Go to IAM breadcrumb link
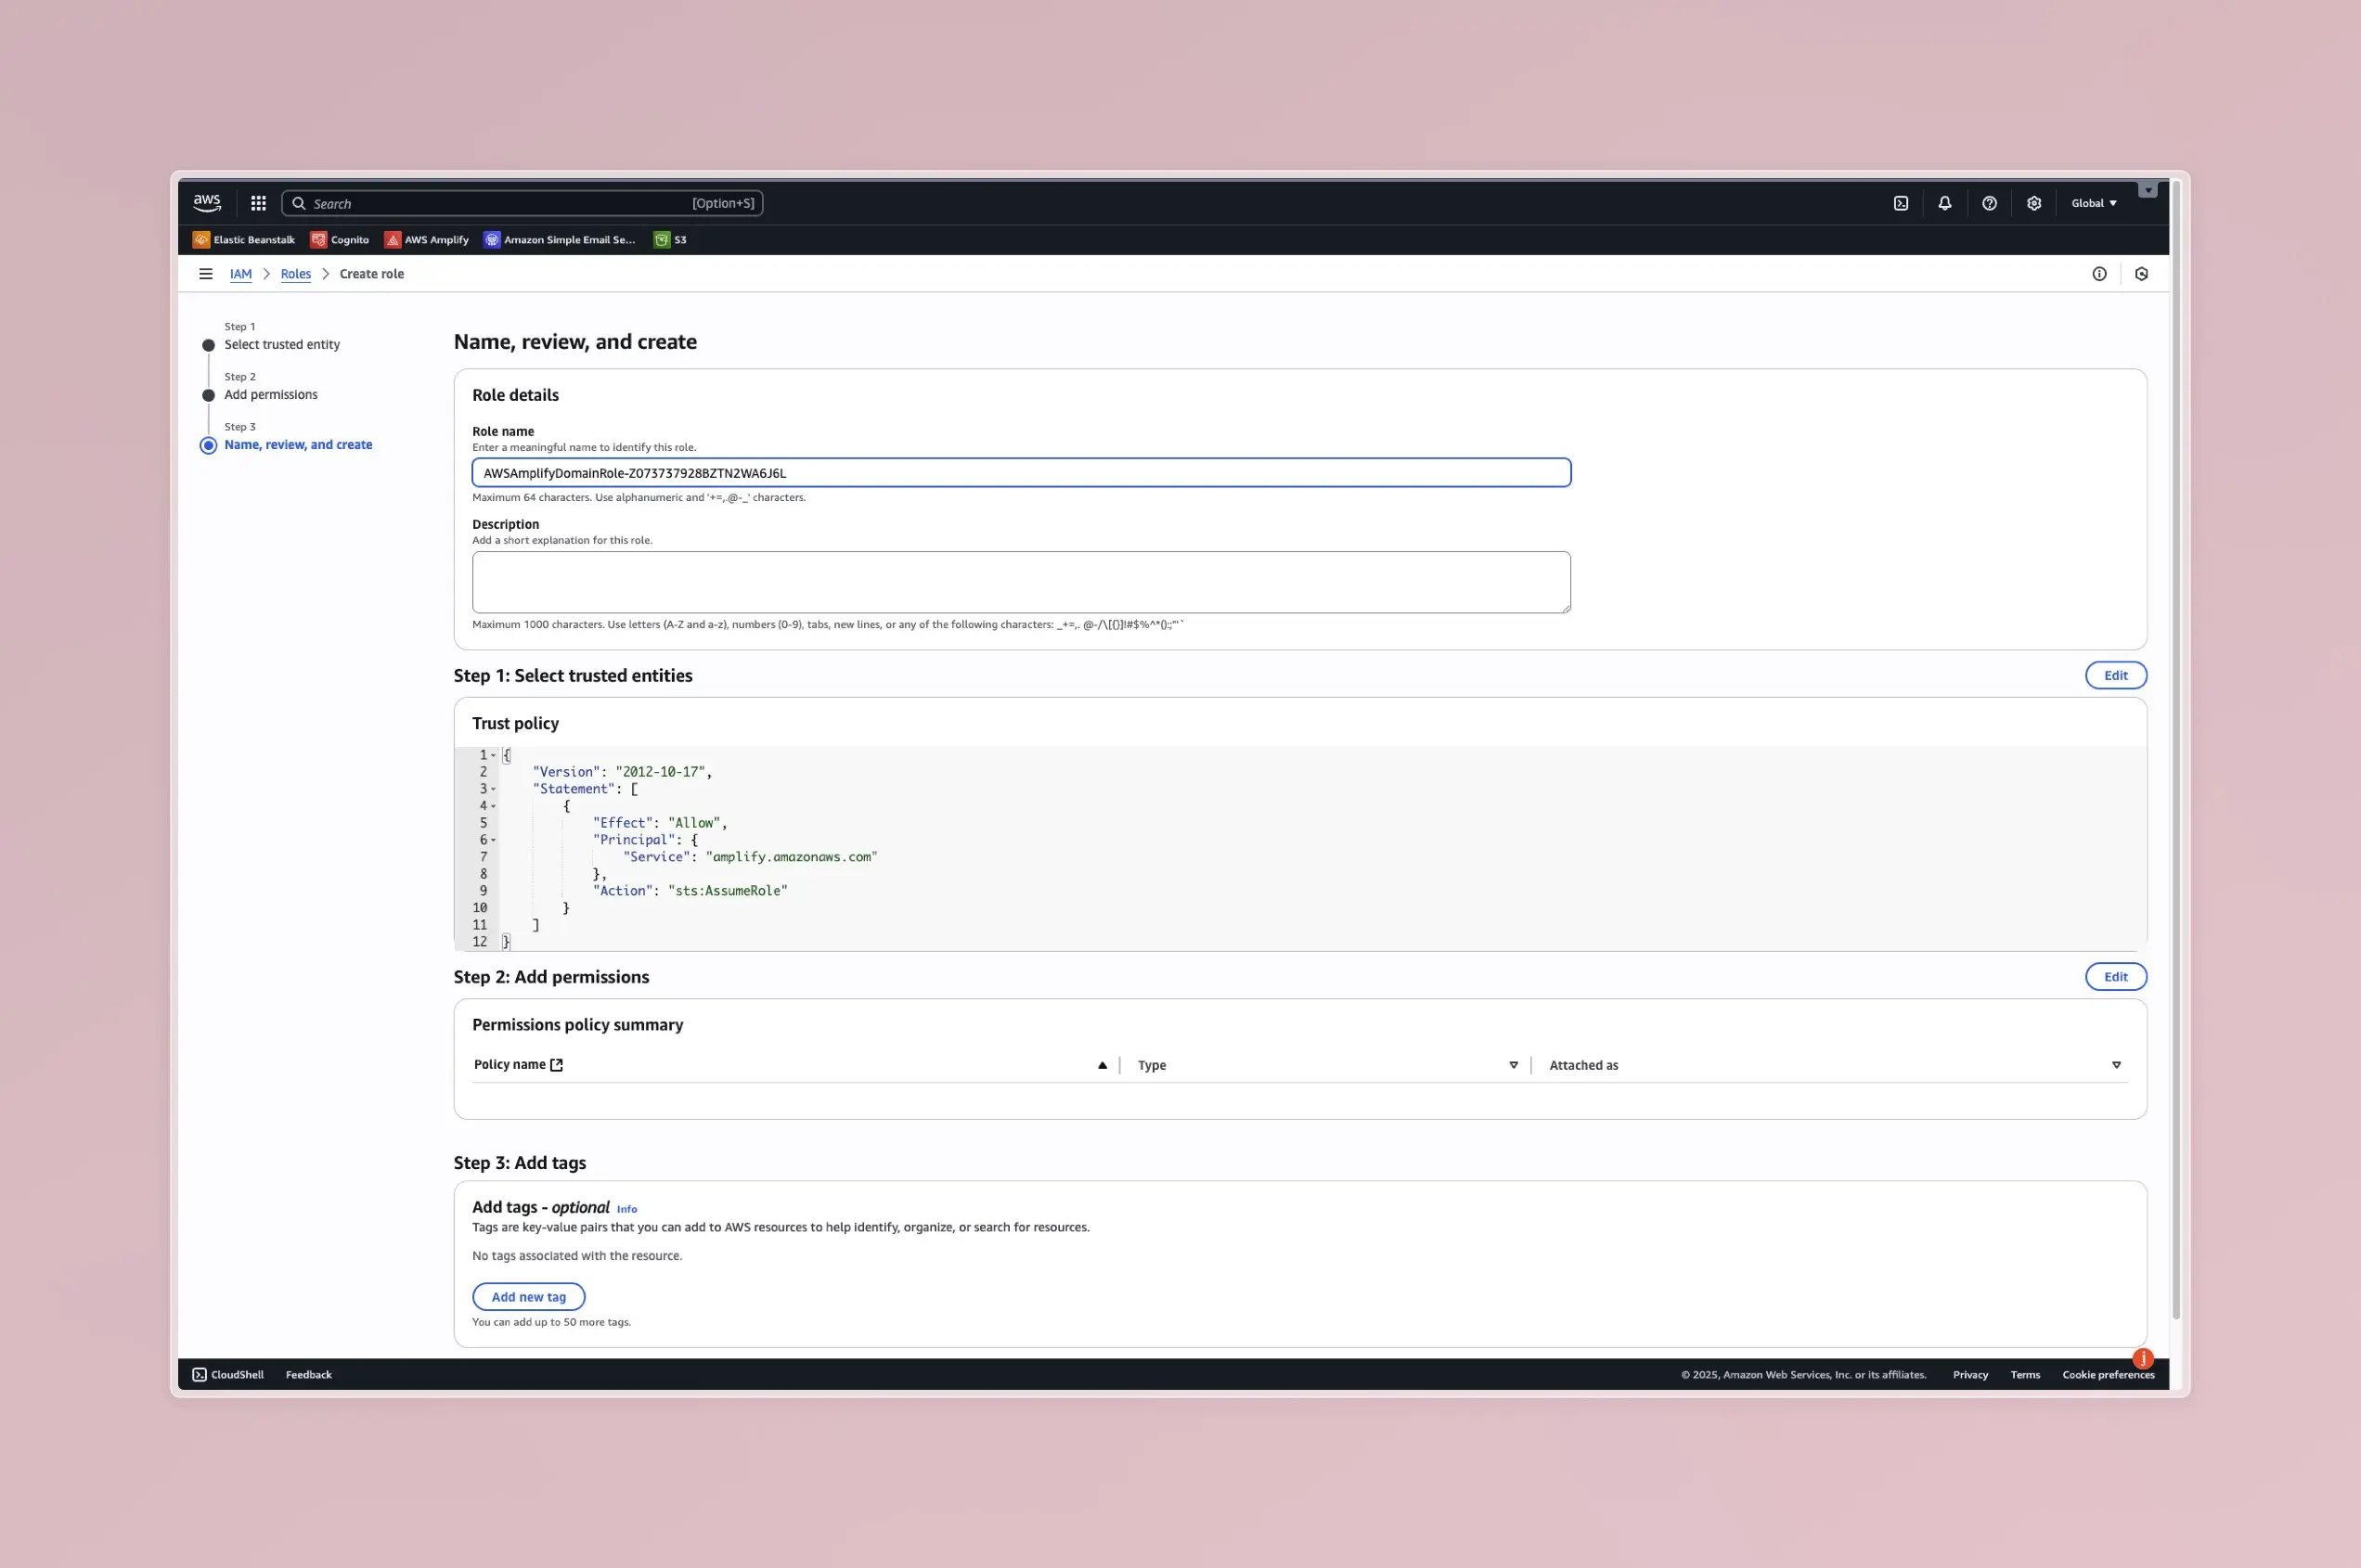Viewport: 2361px width, 1568px height. tap(241, 274)
